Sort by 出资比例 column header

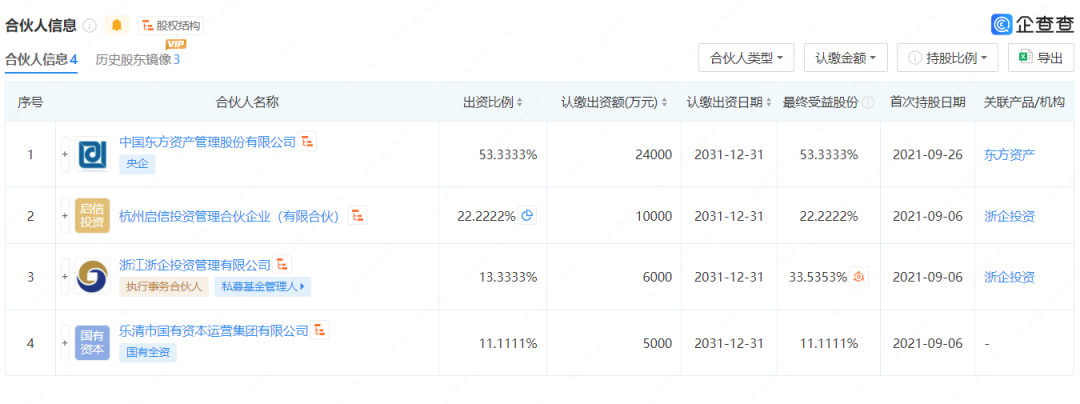pyautogui.click(x=493, y=102)
